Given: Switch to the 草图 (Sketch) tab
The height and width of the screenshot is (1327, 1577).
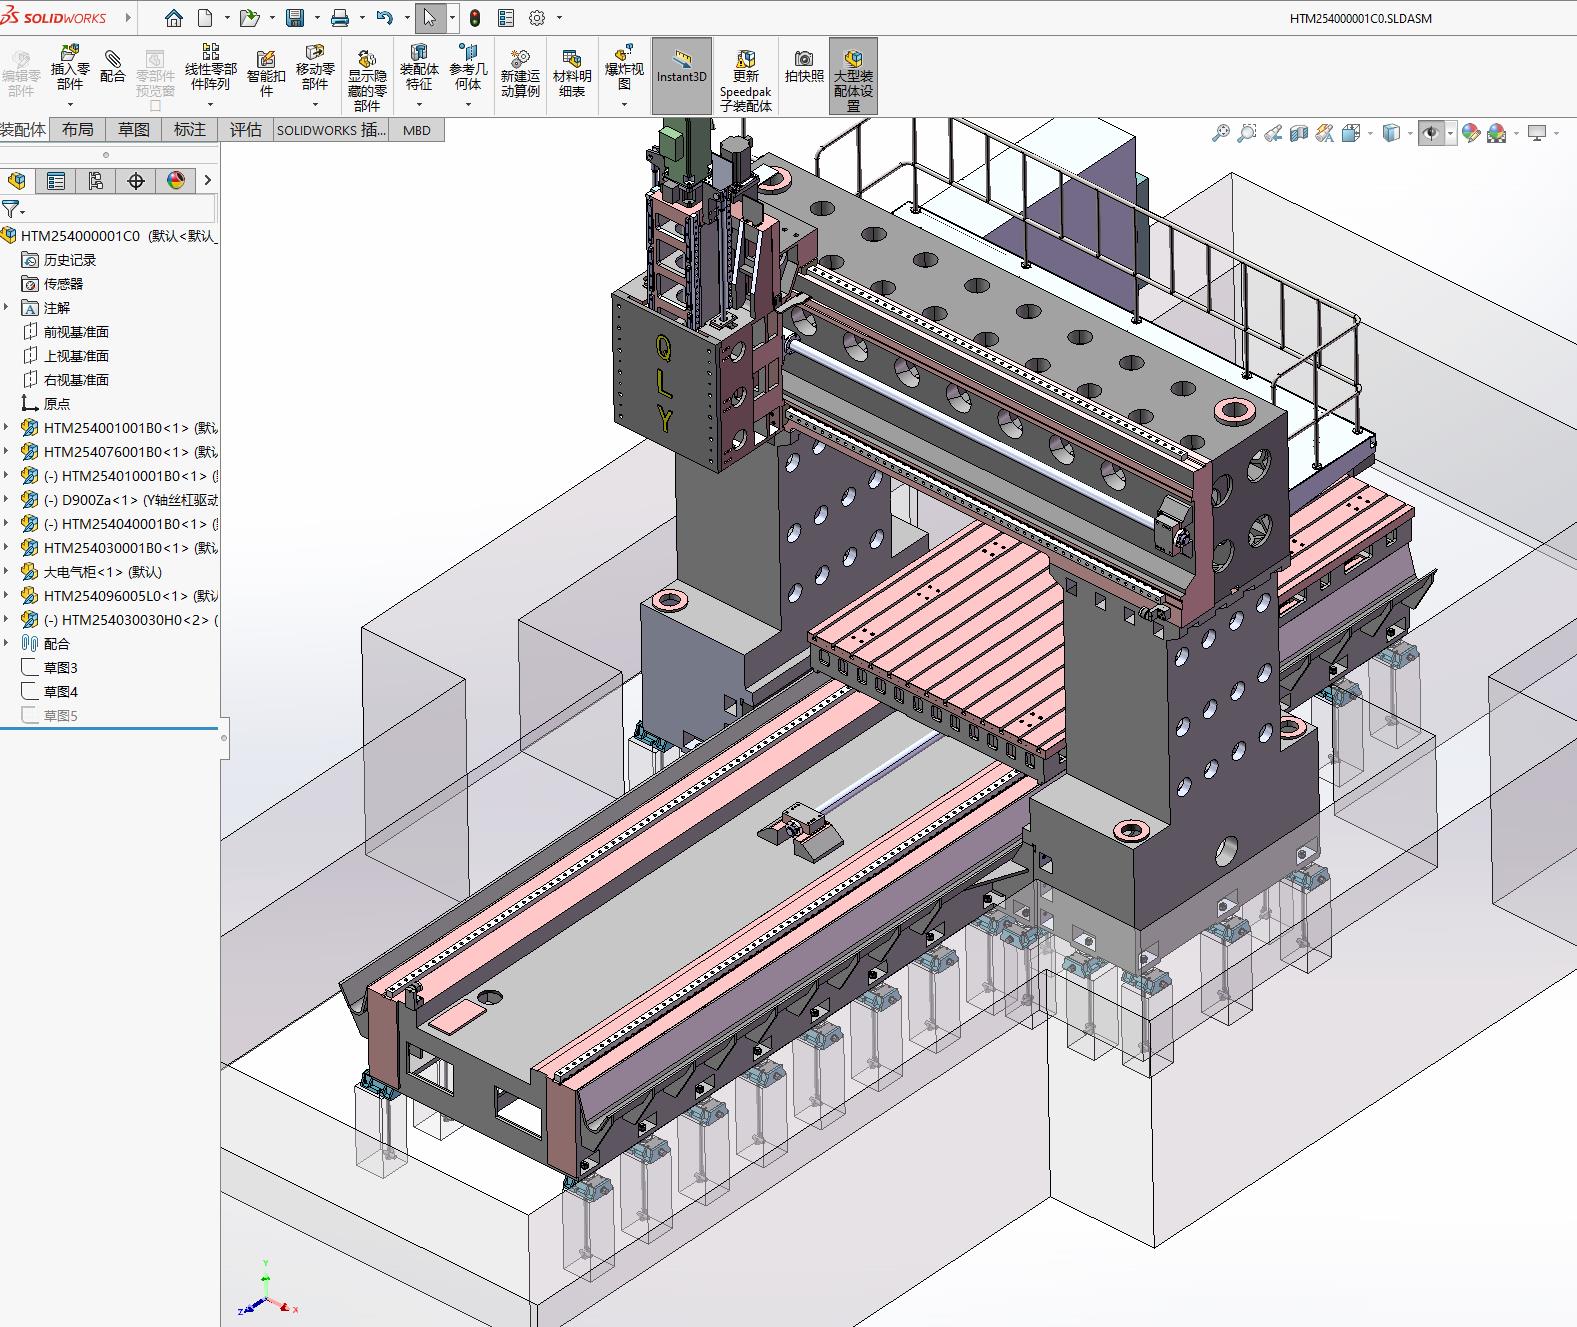Looking at the screenshot, I should click(x=133, y=129).
